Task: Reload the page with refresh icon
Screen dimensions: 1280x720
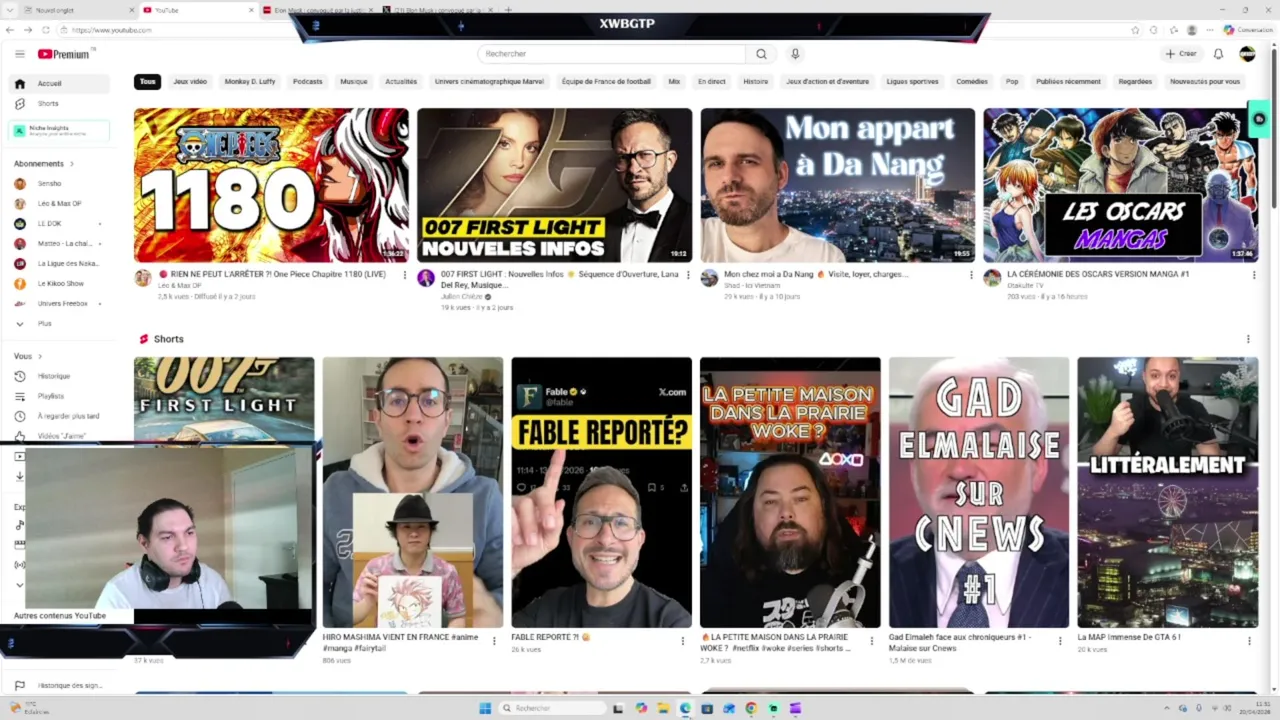Action: [46, 30]
